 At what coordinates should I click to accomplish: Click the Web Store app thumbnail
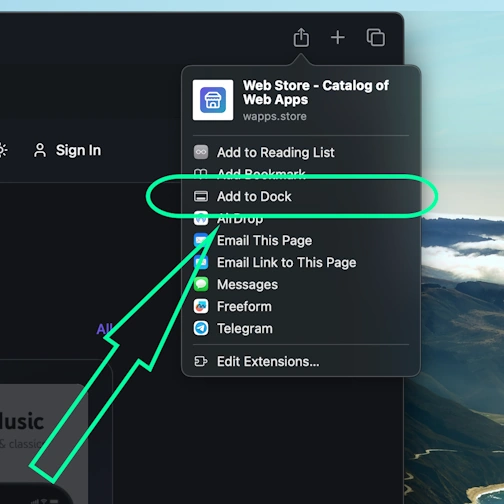point(213,100)
